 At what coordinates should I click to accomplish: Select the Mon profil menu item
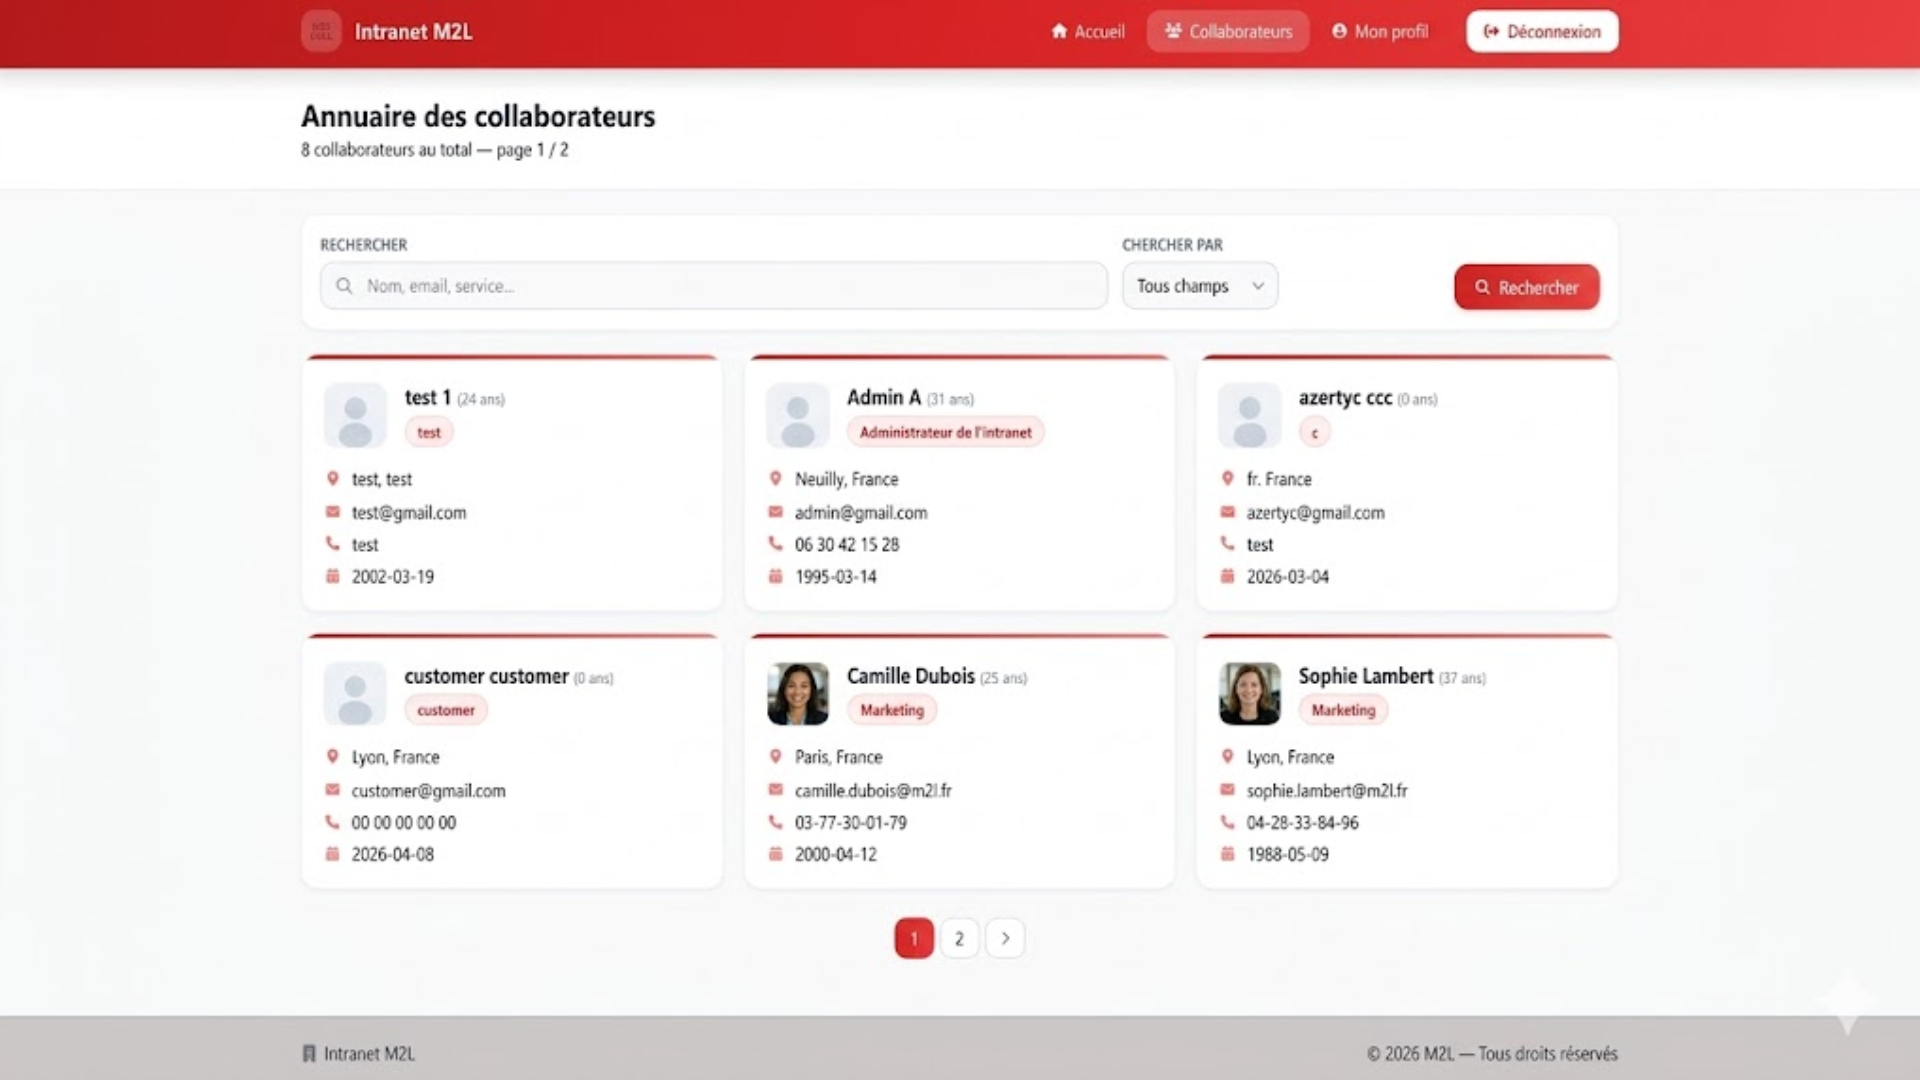(x=1380, y=31)
